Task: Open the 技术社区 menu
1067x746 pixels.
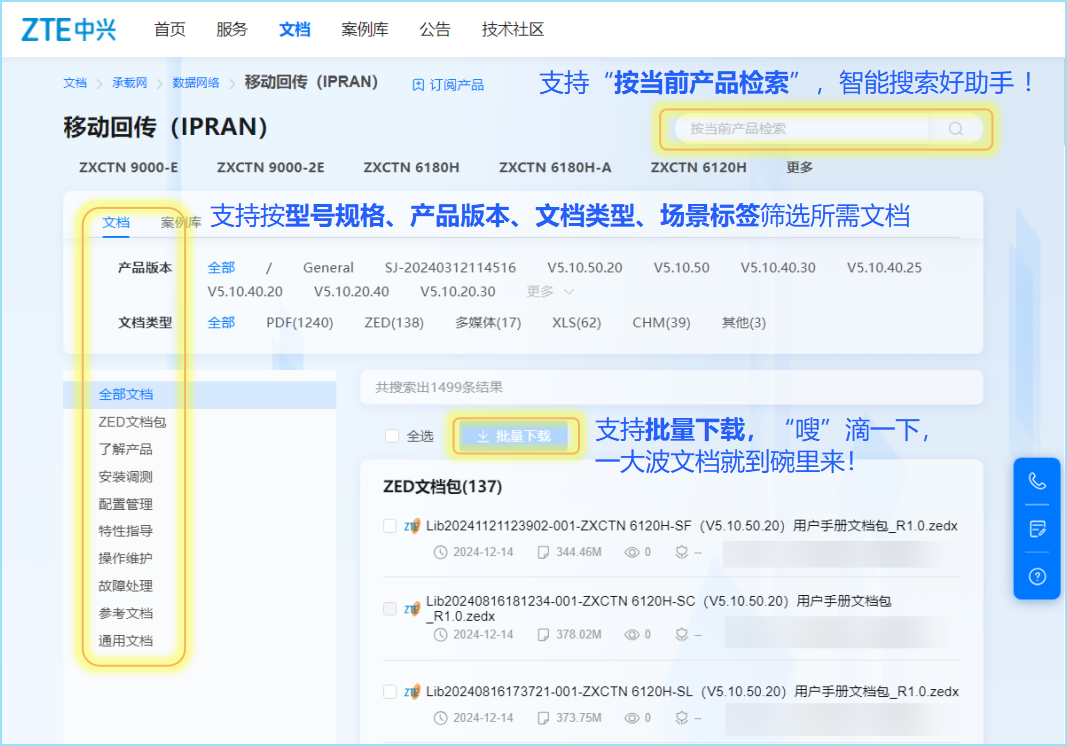Action: tap(513, 29)
